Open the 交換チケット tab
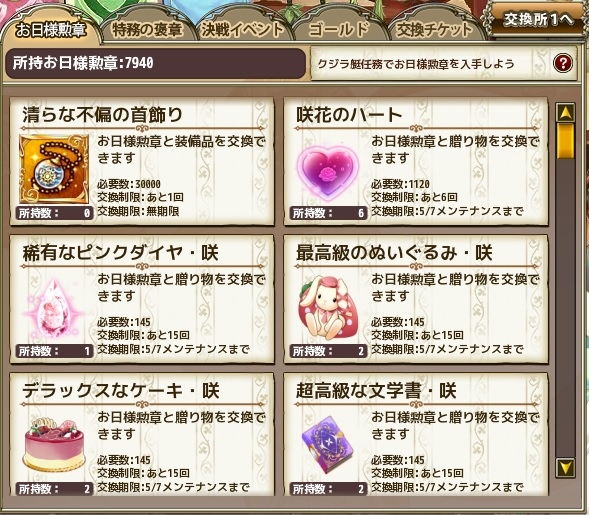The image size is (589, 515). click(x=434, y=29)
